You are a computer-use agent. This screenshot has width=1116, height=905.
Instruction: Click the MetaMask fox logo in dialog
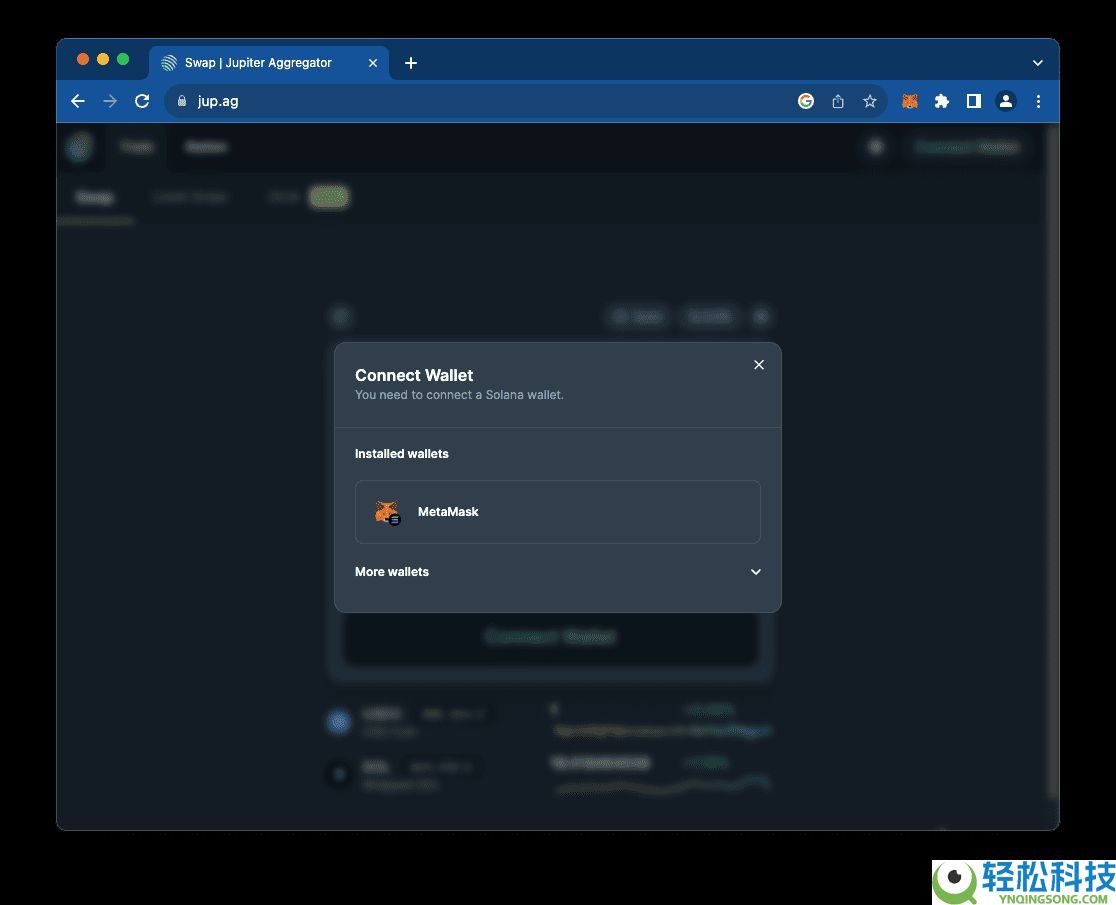(387, 512)
